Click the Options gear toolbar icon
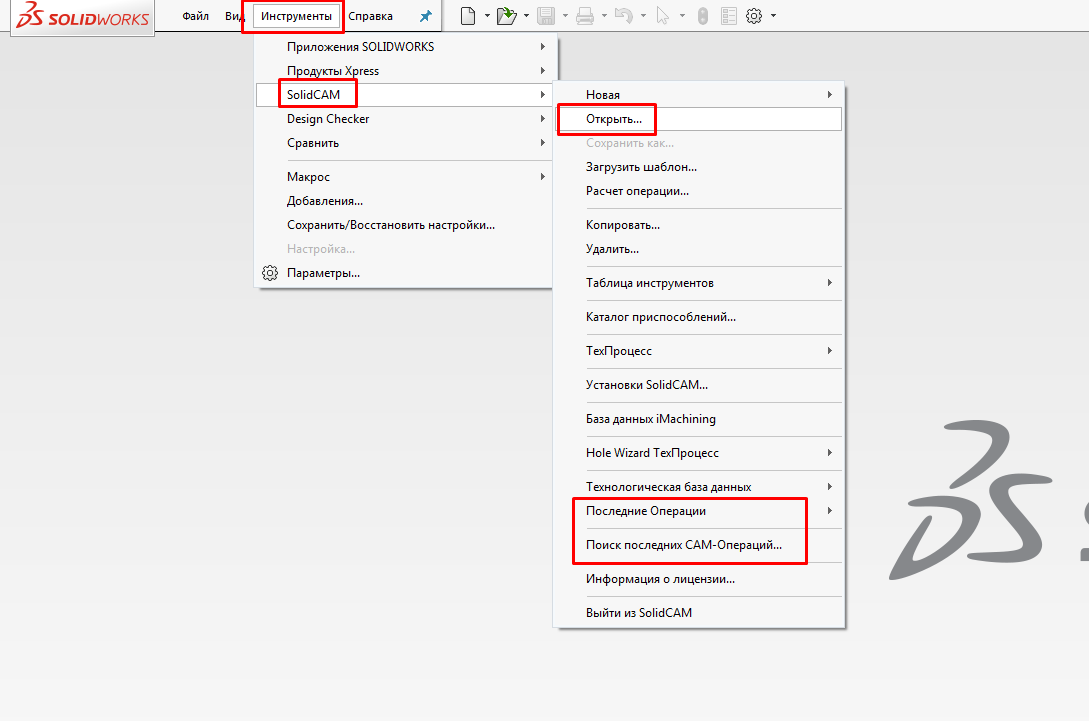 754,15
